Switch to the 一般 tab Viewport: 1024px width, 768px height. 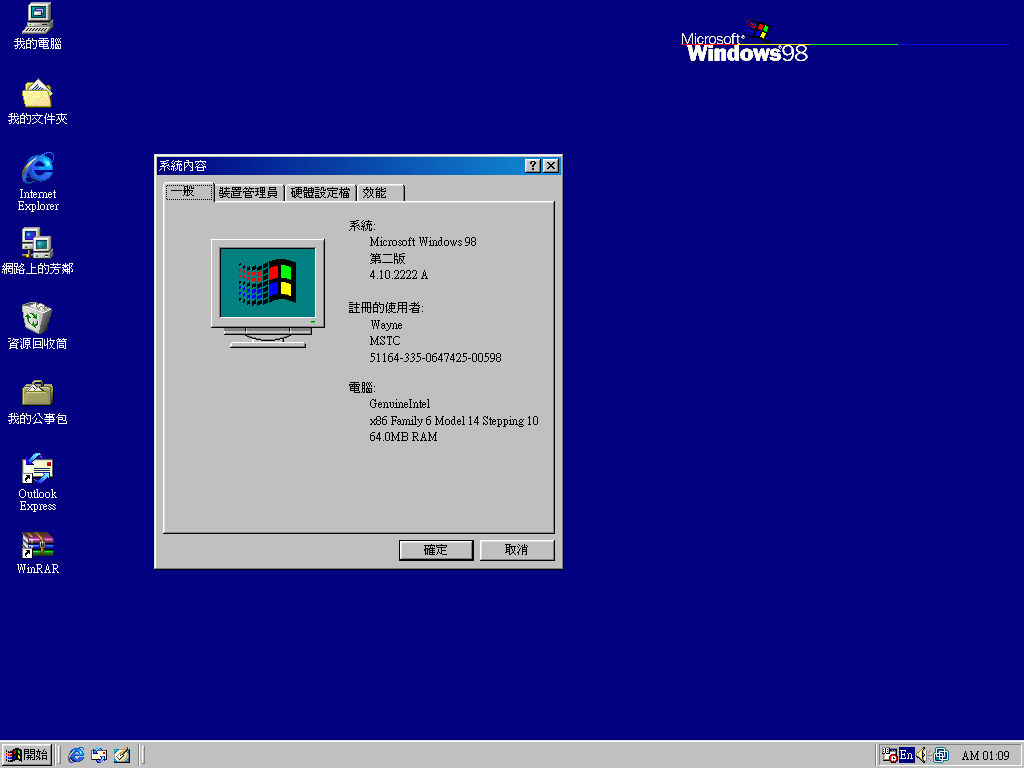pyautogui.click(x=189, y=191)
